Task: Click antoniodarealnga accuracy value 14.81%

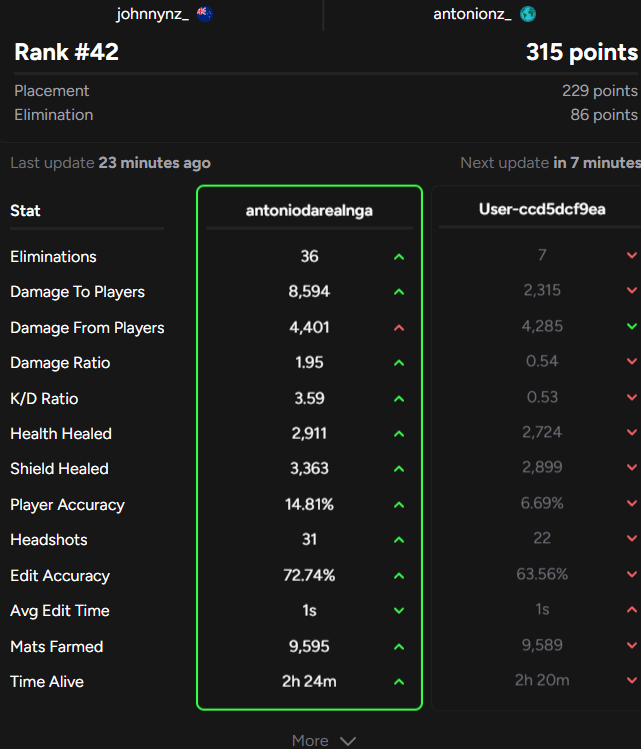Action: [309, 504]
